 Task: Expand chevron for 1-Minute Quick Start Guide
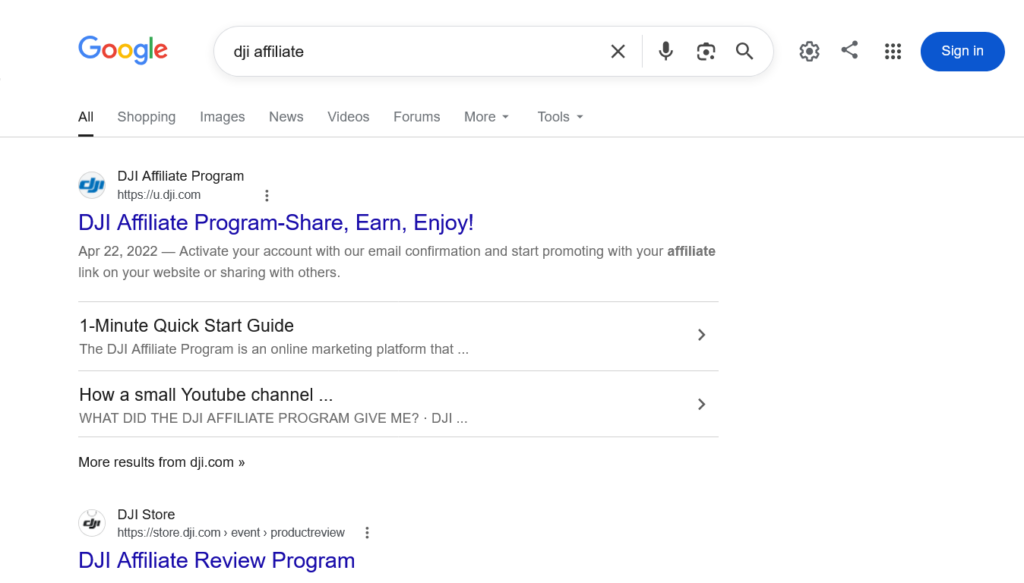click(701, 335)
